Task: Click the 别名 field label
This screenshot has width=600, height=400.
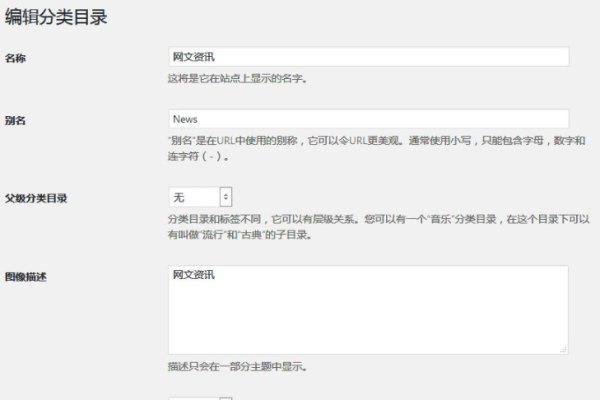Action: coord(15,120)
